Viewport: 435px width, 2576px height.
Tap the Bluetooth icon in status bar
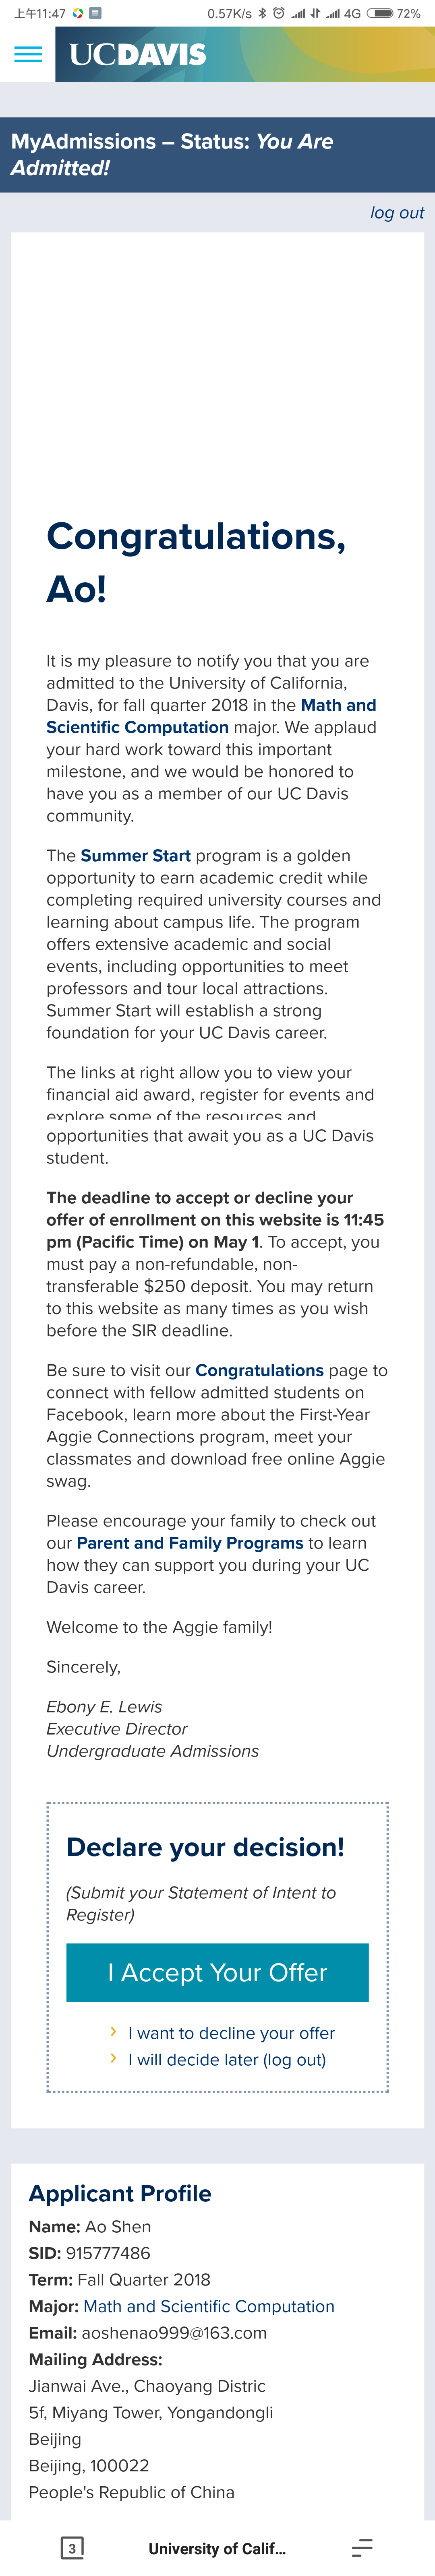(262, 13)
